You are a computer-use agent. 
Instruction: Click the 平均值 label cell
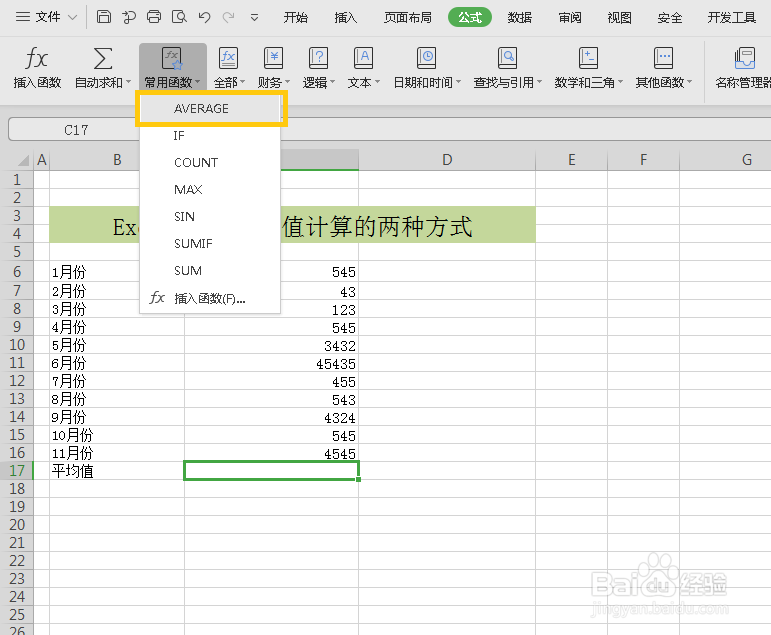117,471
